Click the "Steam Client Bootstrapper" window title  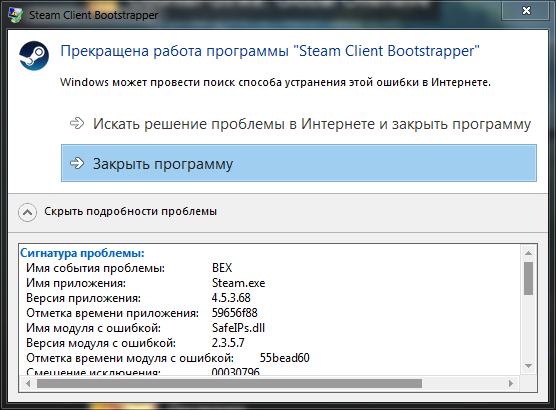(x=94, y=15)
